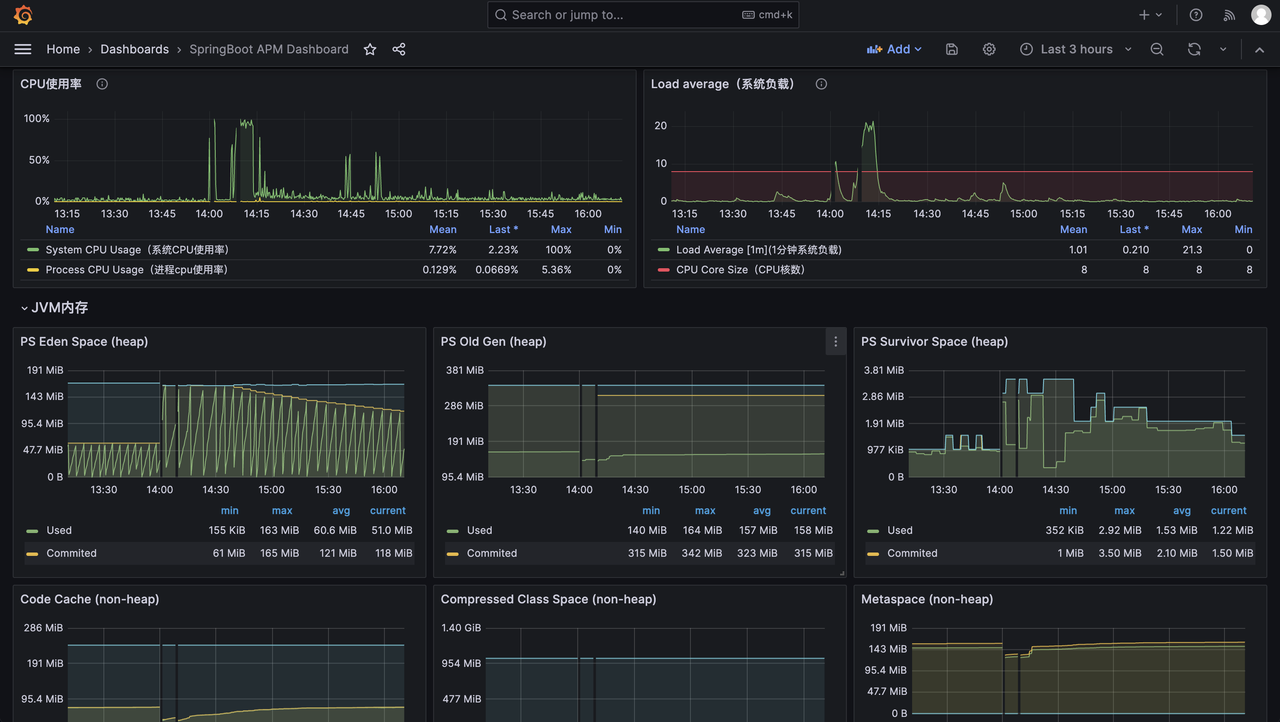
Task: Save the dashboard with disk icon
Action: [x=952, y=49]
